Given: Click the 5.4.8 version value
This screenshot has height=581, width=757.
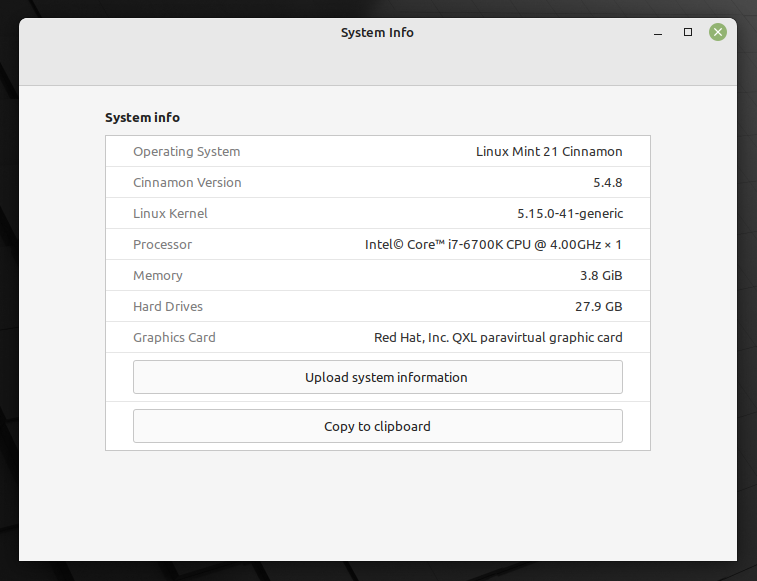Looking at the screenshot, I should (608, 183).
